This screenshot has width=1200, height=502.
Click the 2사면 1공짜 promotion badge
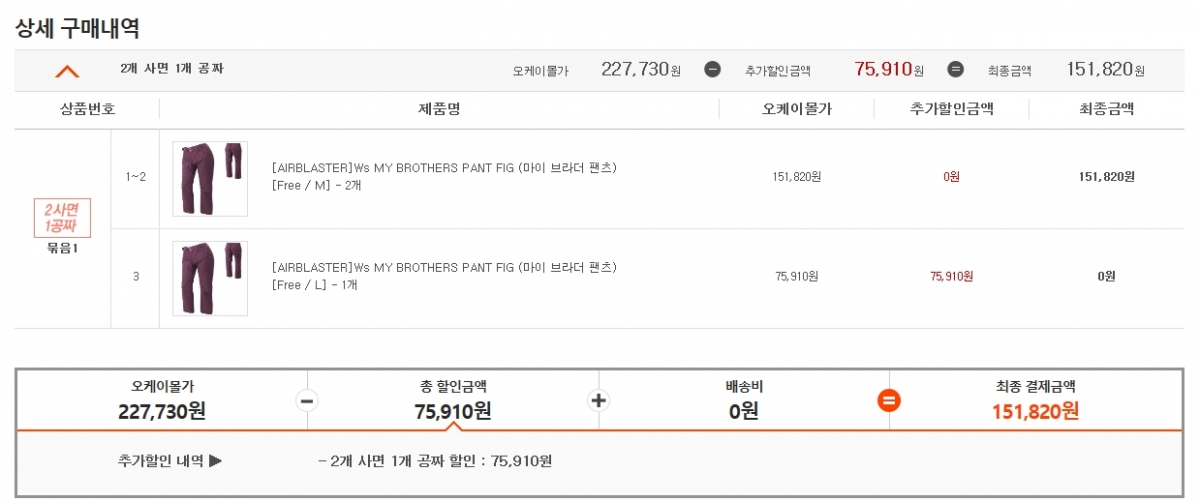(62, 218)
